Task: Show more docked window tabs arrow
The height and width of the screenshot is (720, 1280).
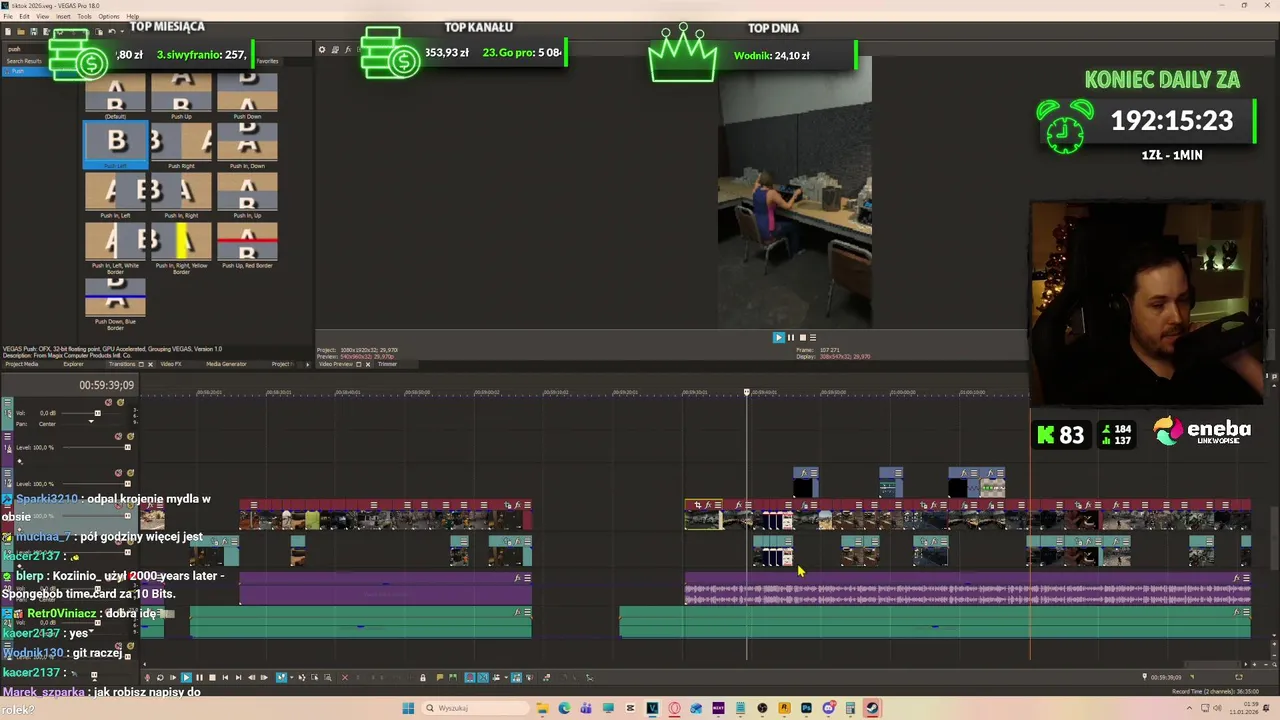Action: point(307,364)
